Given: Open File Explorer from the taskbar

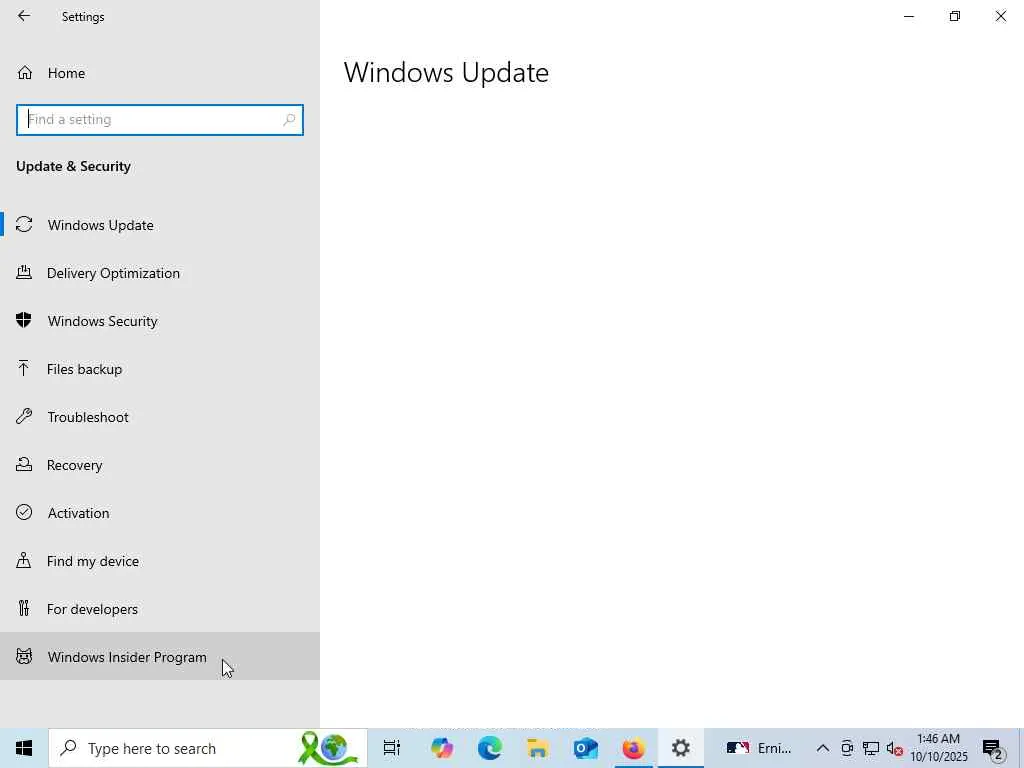Looking at the screenshot, I should coord(537,748).
